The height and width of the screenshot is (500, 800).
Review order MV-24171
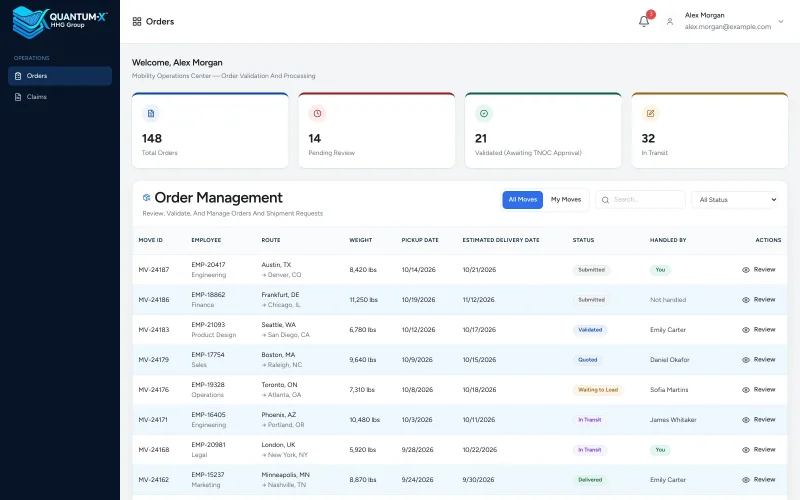tap(759, 419)
